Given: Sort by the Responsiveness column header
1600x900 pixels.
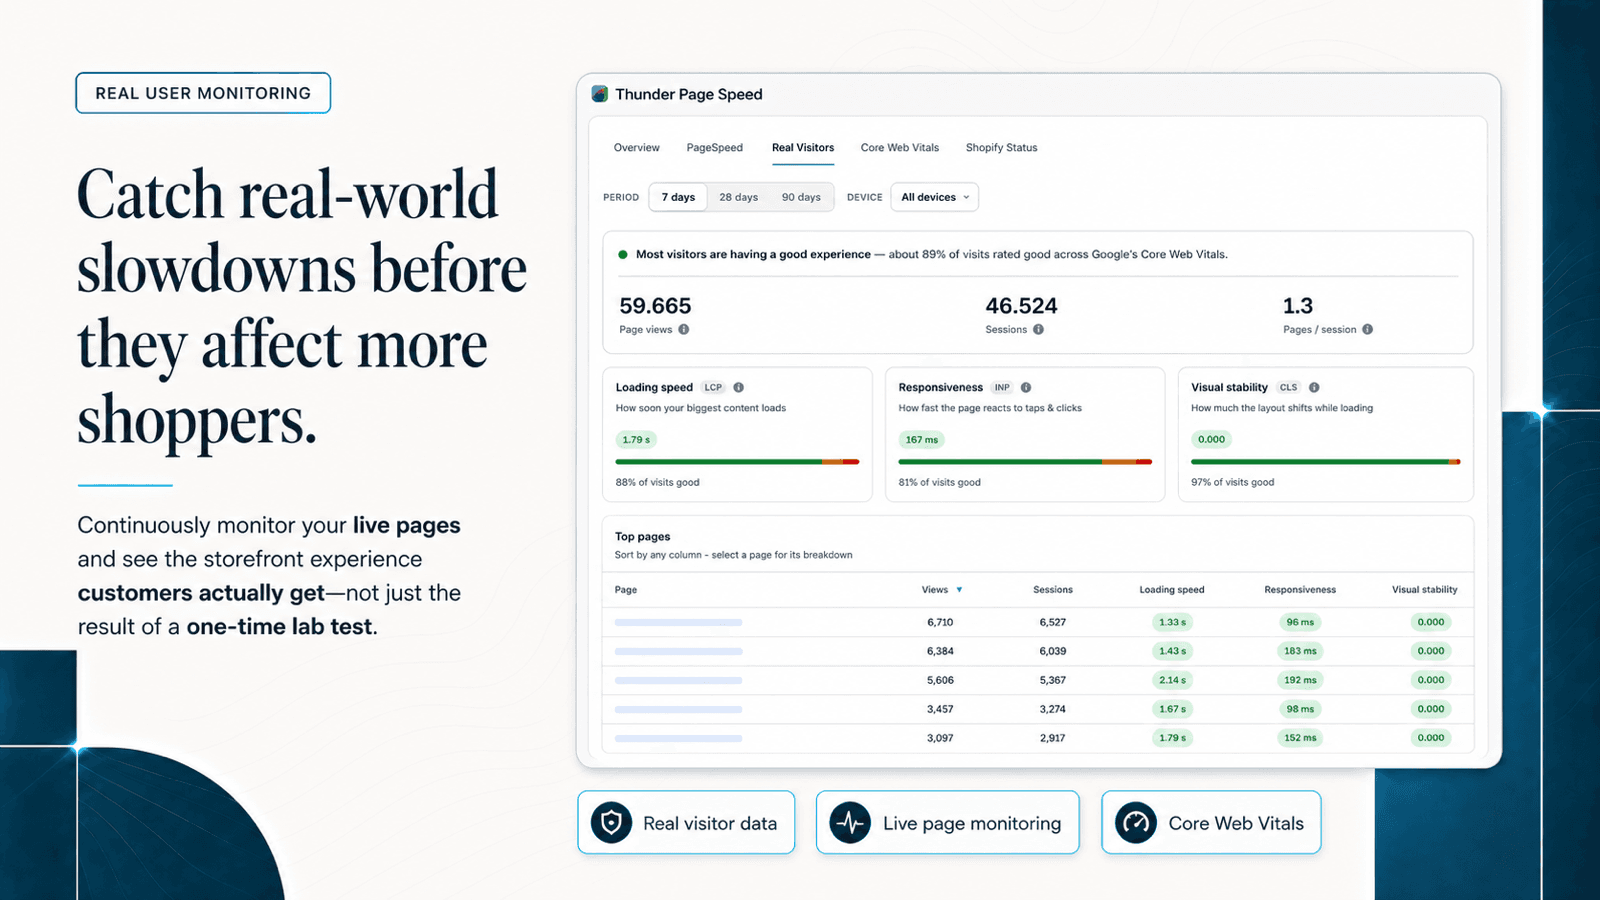Looking at the screenshot, I should point(1300,590).
